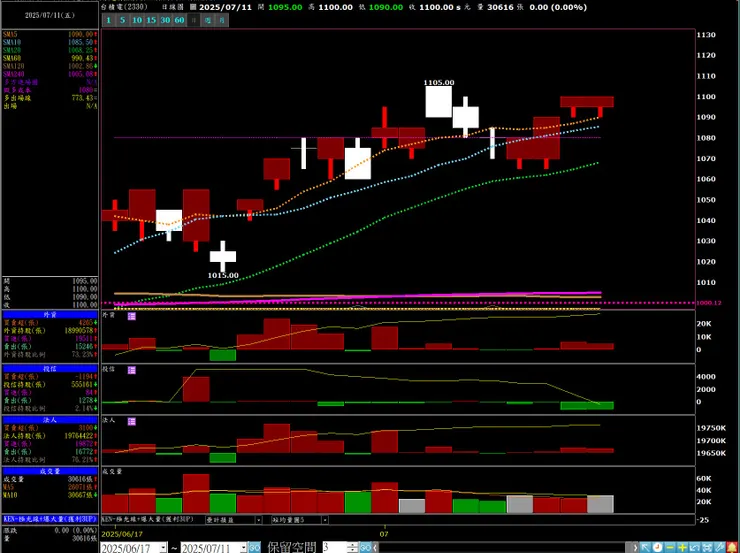Open the 外資 pane settings icon
The height and width of the screenshot is (553, 740).
pyautogui.click(x=132, y=316)
